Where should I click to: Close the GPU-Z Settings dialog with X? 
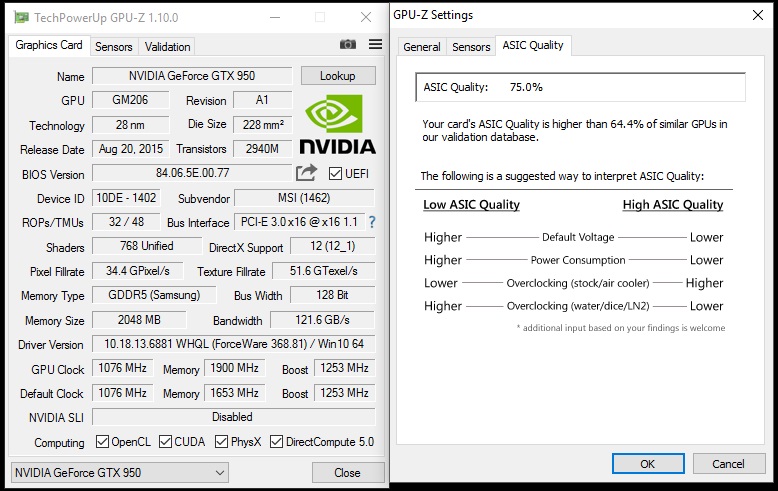tap(758, 15)
